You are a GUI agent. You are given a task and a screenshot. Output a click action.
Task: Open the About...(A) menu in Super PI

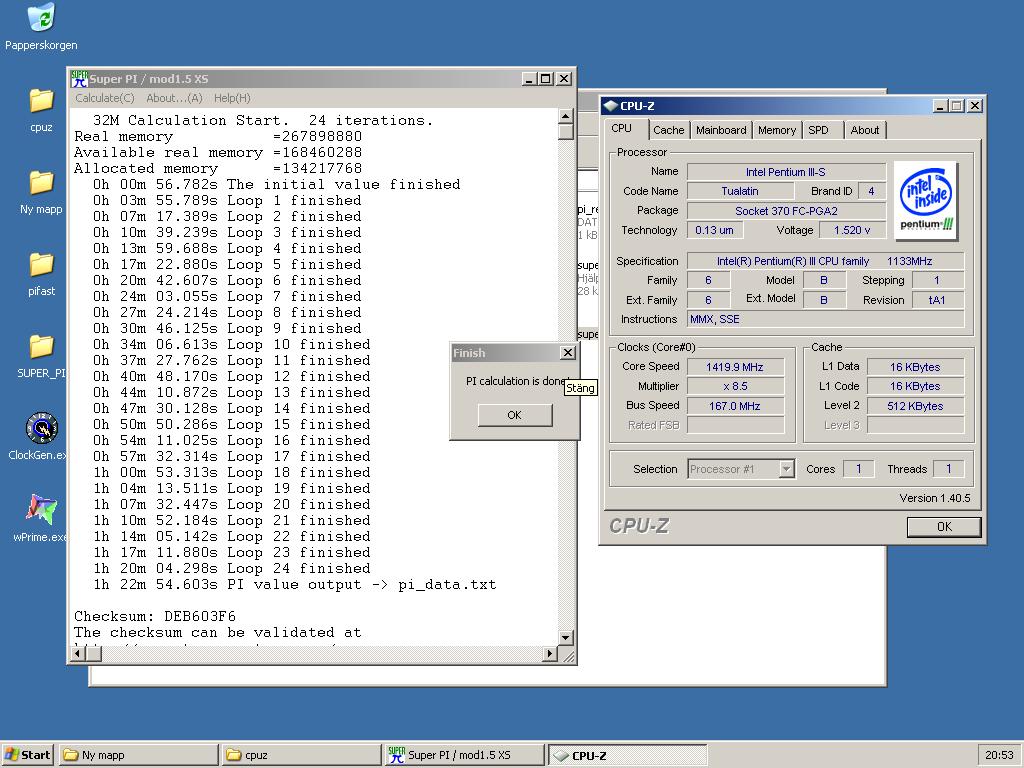coord(174,98)
